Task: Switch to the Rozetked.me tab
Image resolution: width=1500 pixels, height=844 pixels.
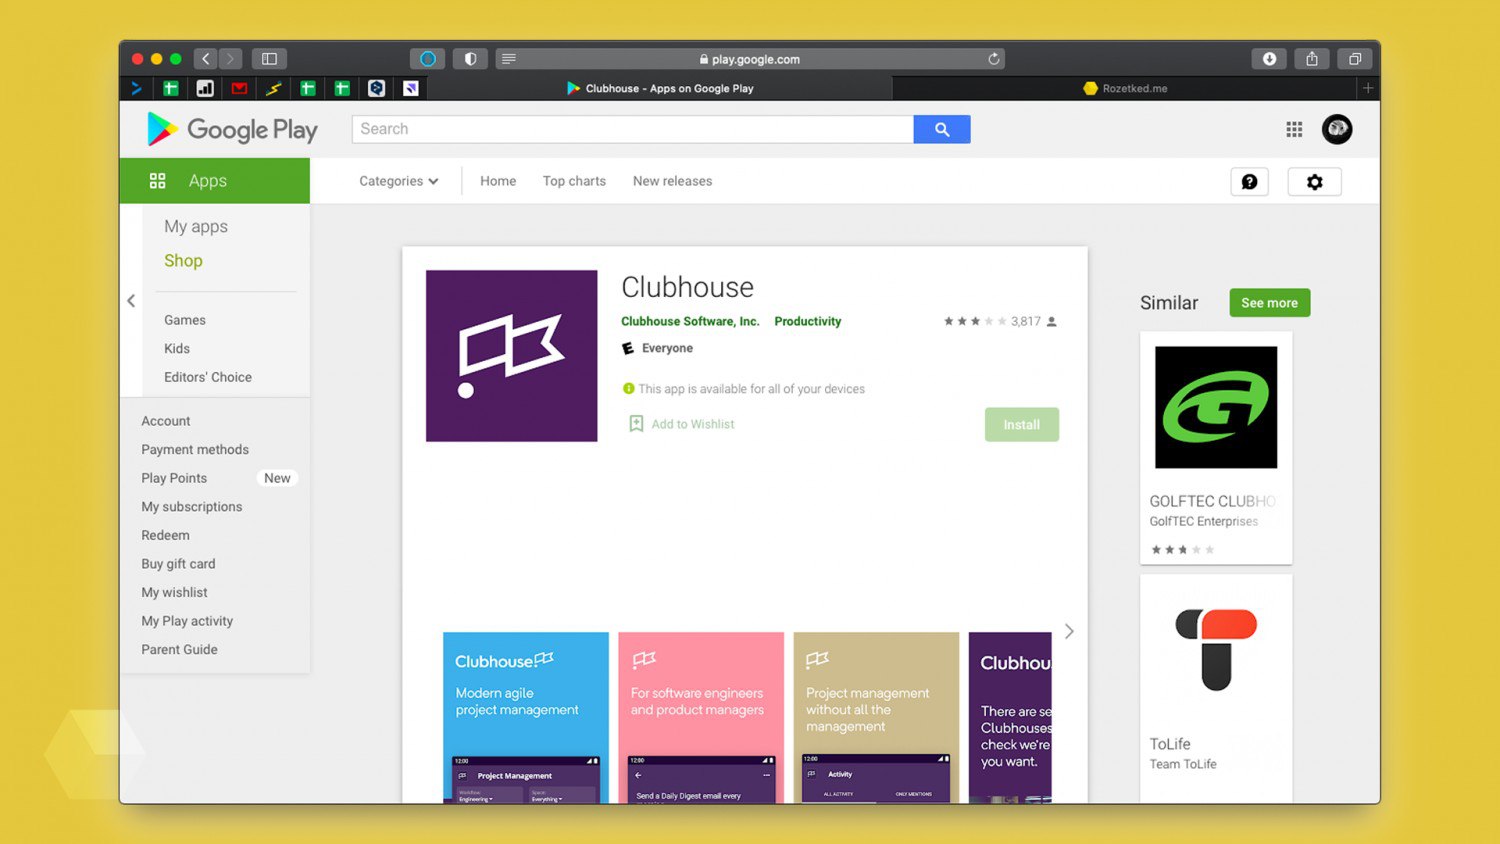Action: pyautogui.click(x=1125, y=88)
